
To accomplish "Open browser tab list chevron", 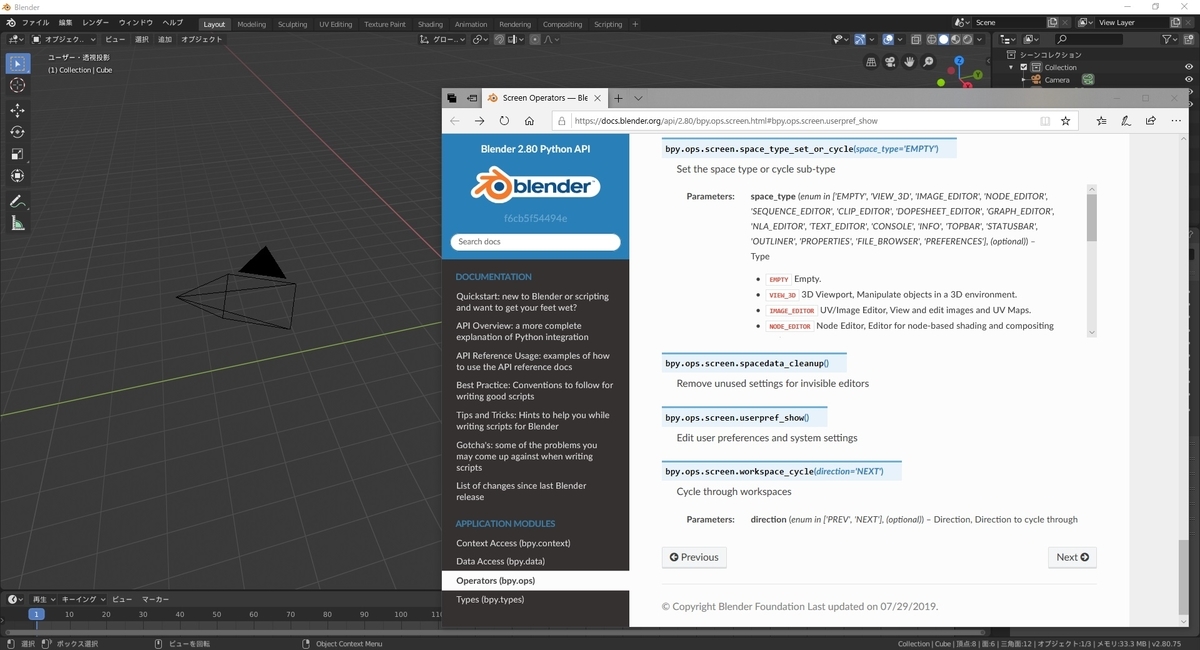I will 638,98.
